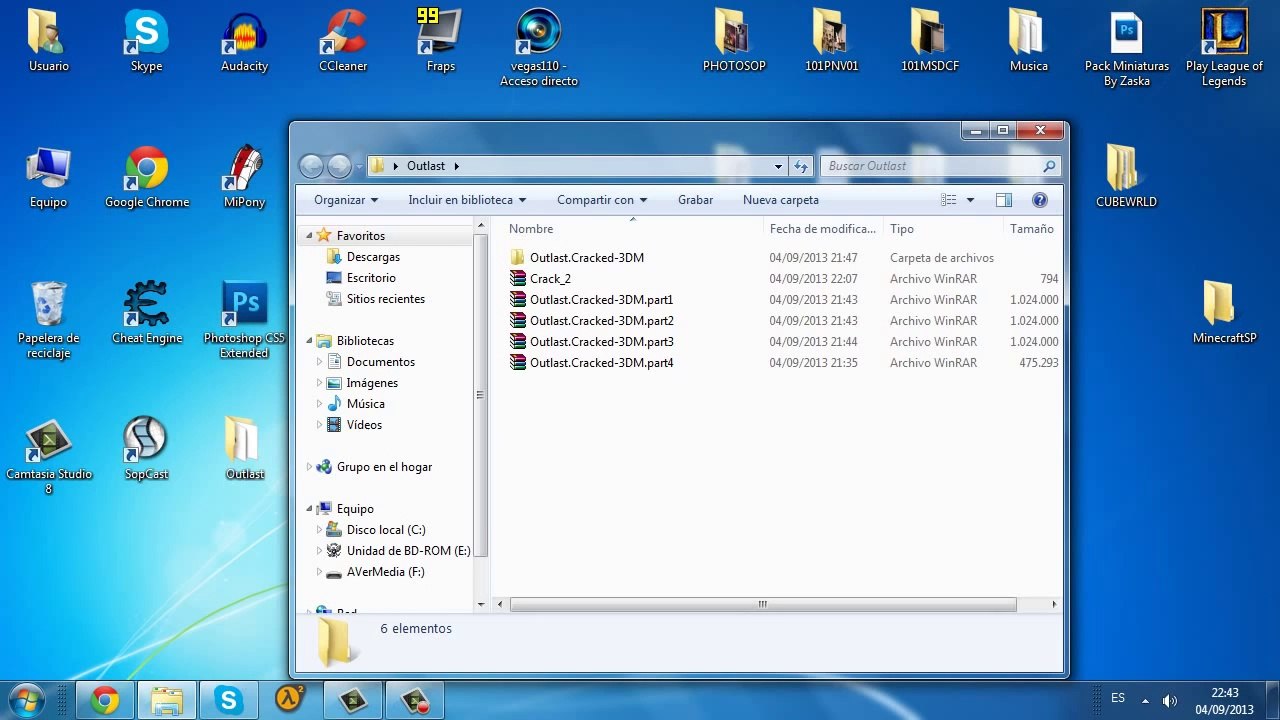1280x720 pixels.
Task: Open vegas110 shortcut on desktop
Action: point(539,48)
